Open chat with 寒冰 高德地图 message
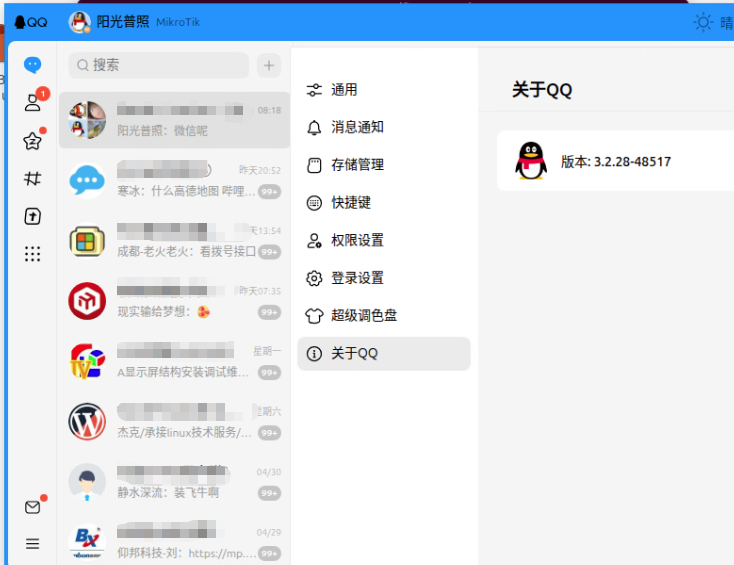The width and height of the screenshot is (734, 565). 175,181
